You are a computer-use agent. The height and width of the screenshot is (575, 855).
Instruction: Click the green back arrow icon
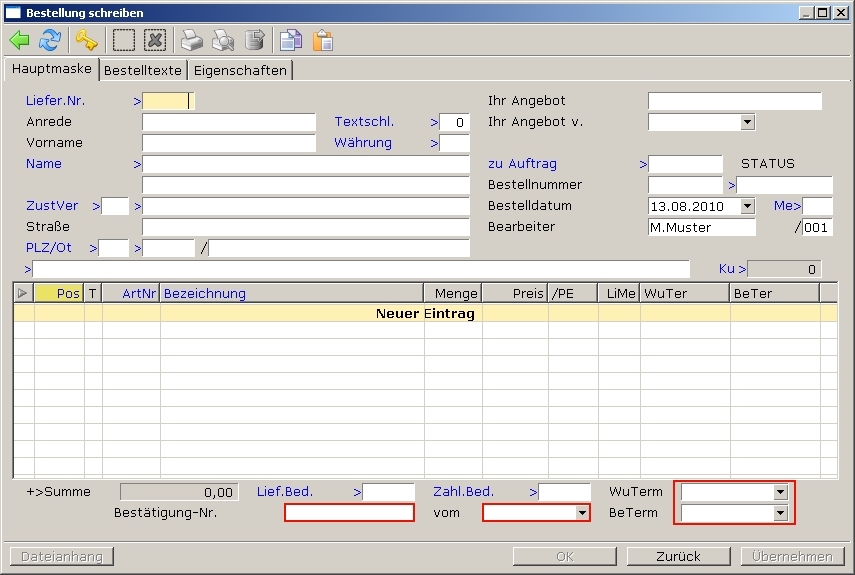[19, 41]
